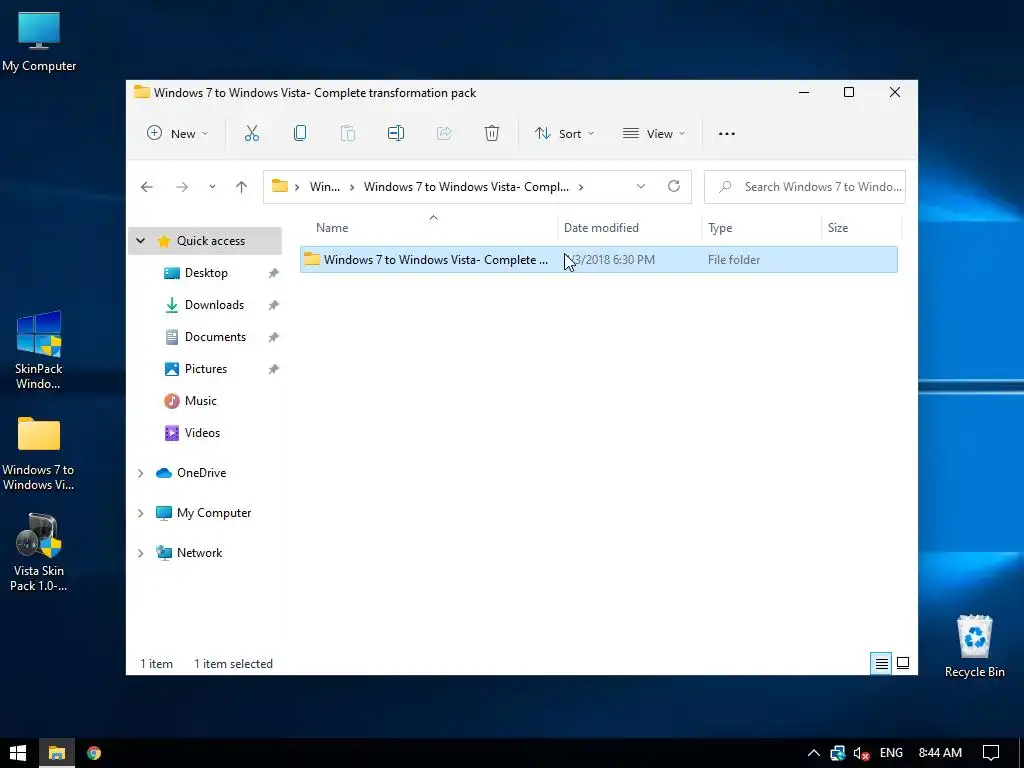Click the network tray icon

tap(837, 753)
